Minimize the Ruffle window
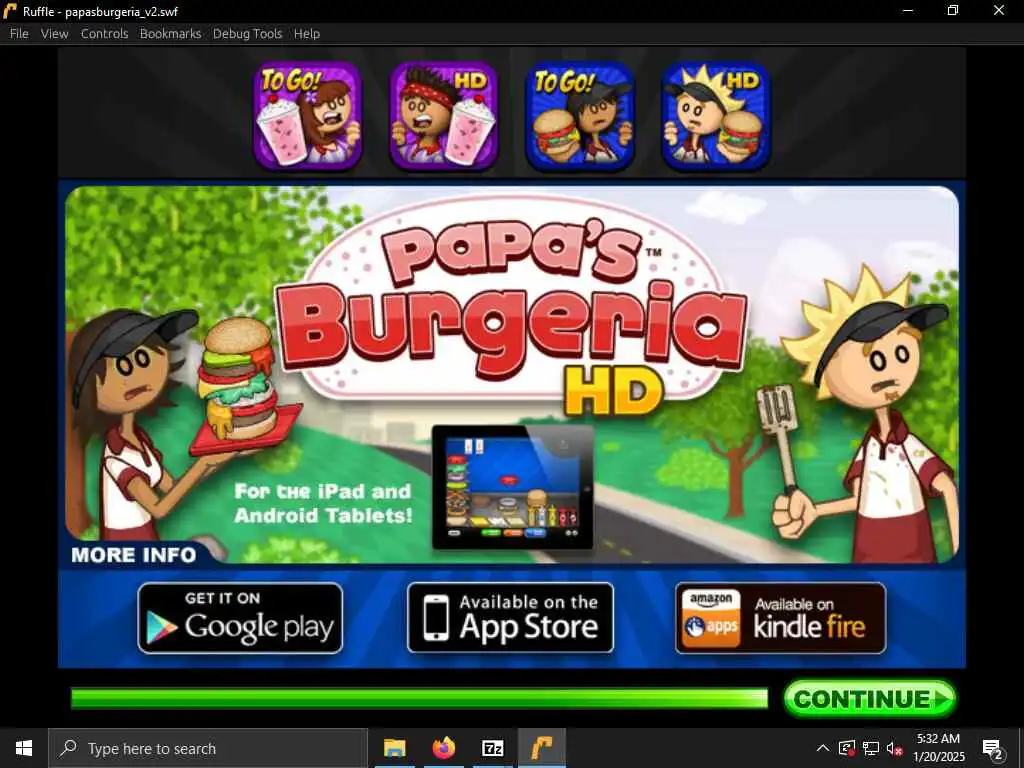This screenshot has height=768, width=1024. tap(908, 10)
